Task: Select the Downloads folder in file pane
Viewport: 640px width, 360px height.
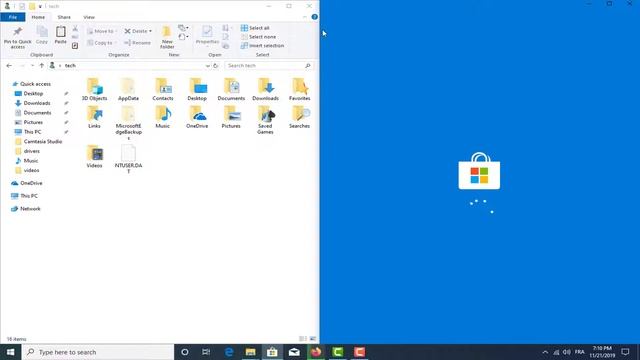Action: coord(265,89)
